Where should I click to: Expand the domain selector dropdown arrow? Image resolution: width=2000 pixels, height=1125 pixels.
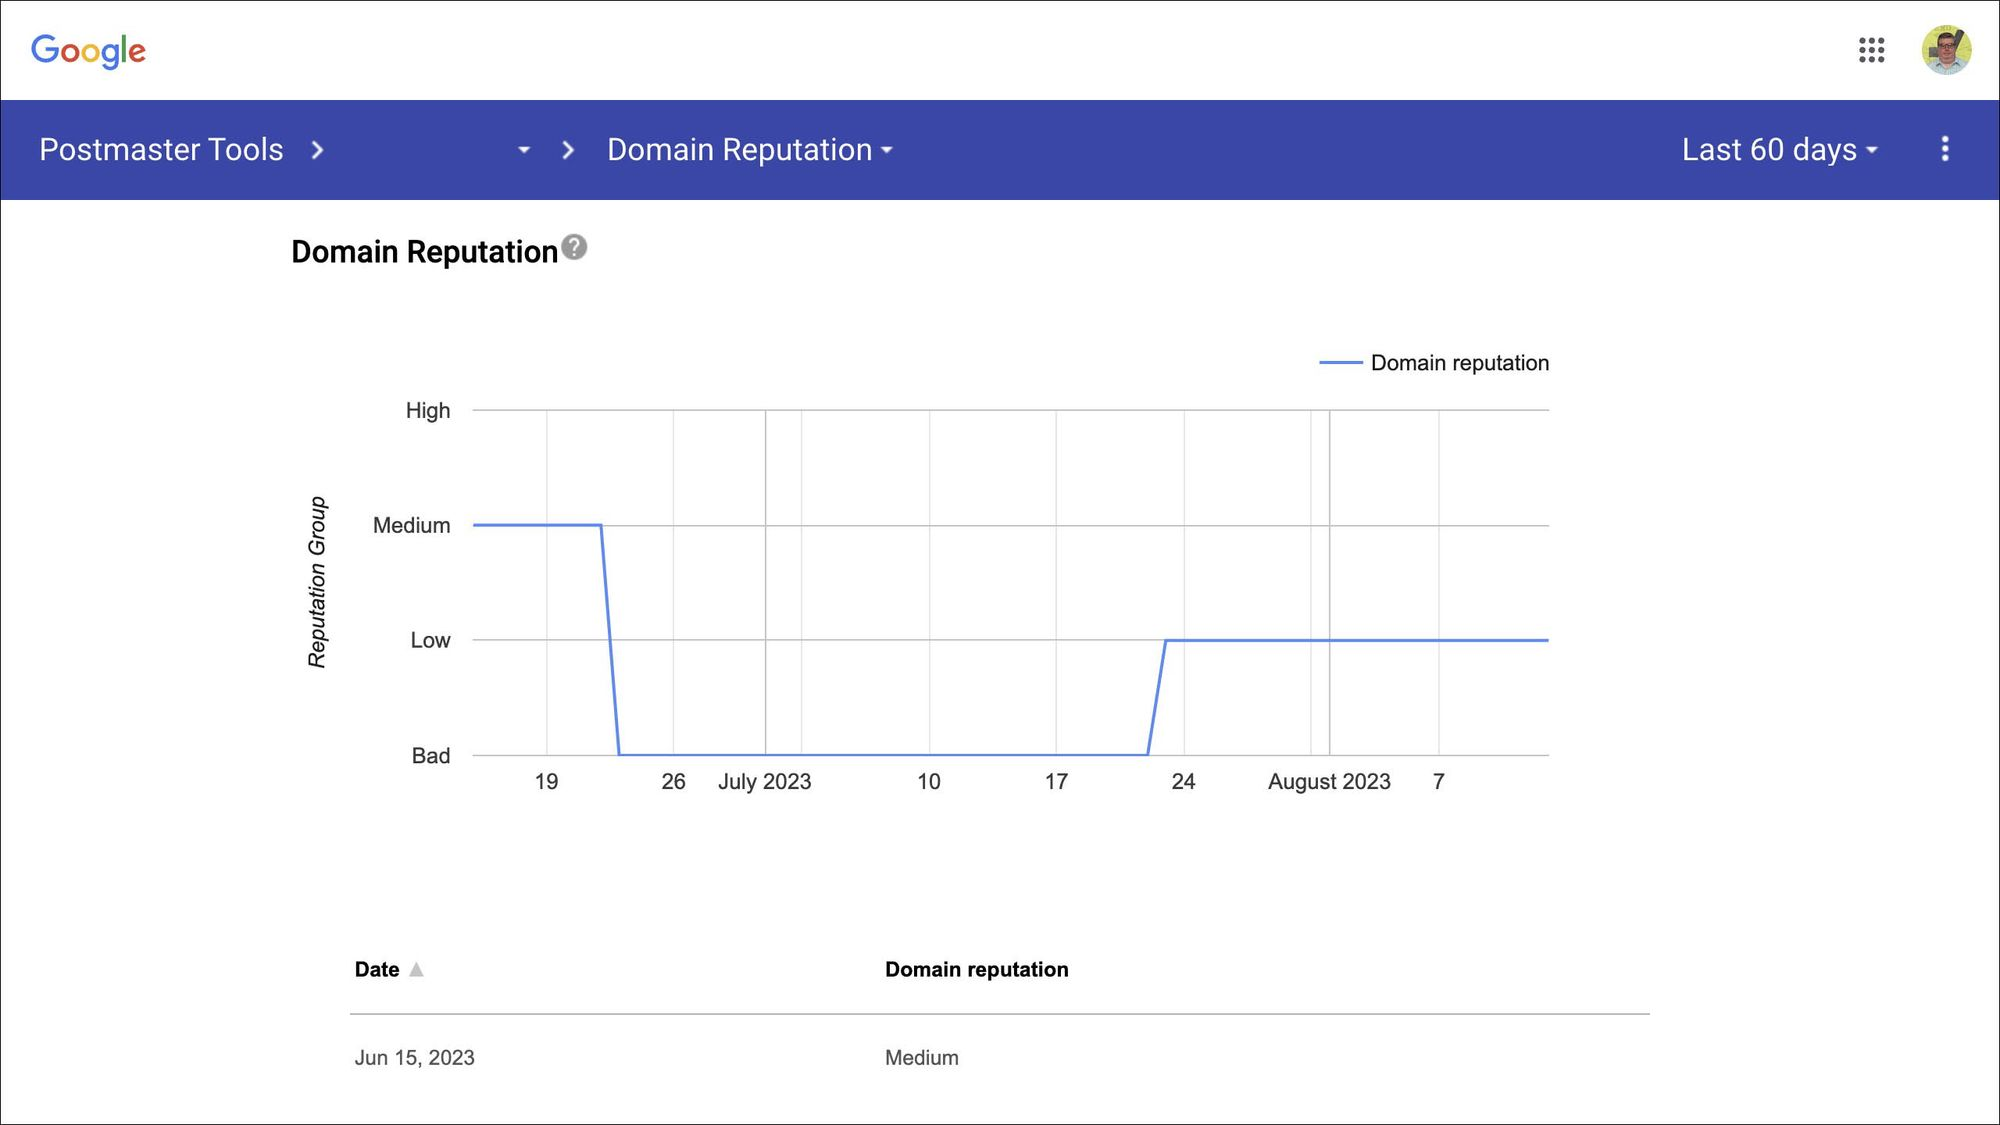coord(524,150)
